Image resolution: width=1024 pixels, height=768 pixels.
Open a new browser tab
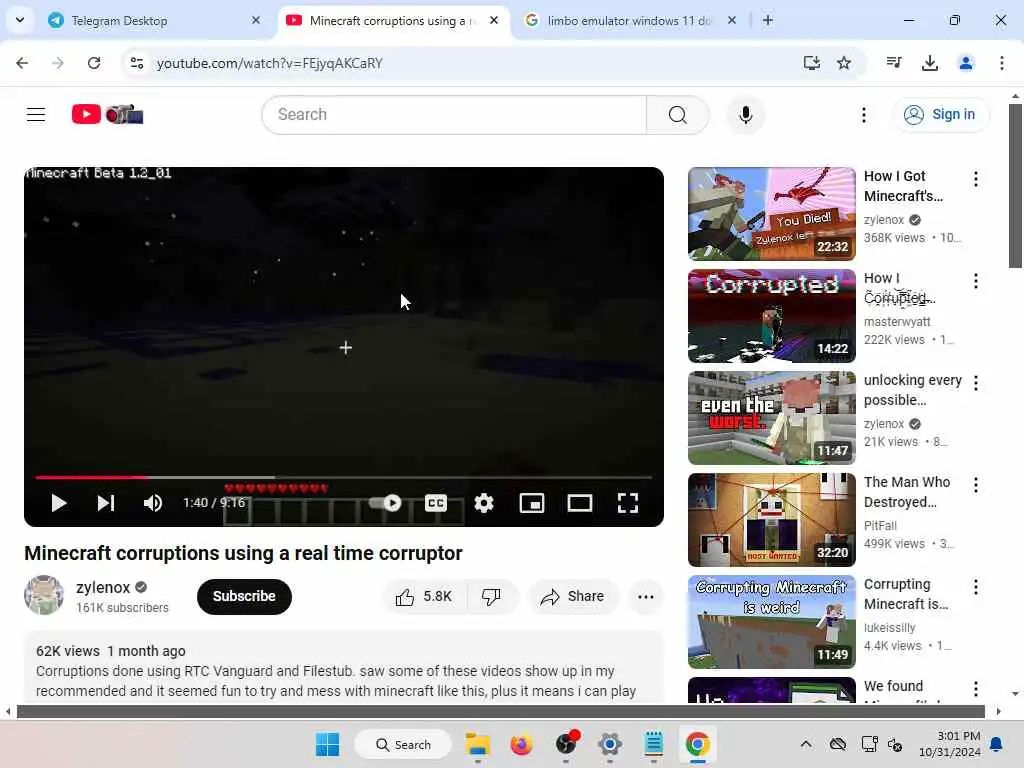tap(768, 21)
